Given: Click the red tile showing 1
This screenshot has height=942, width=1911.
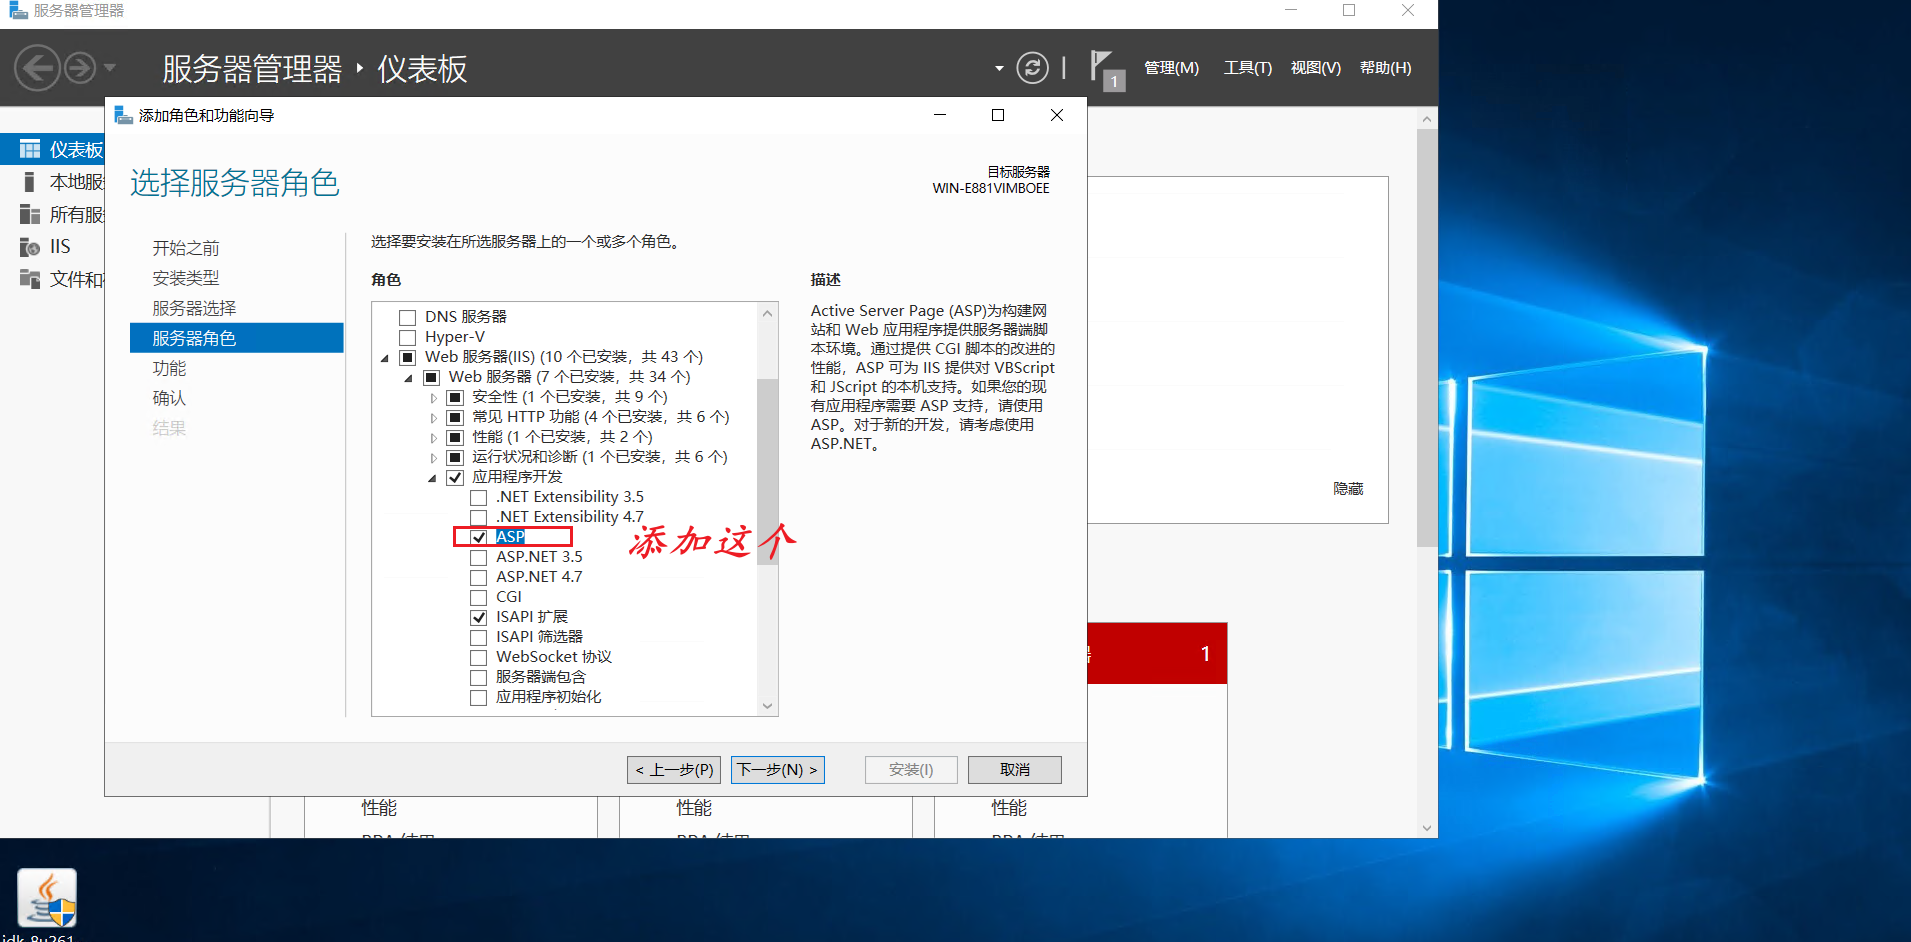Looking at the screenshot, I should 1157,654.
